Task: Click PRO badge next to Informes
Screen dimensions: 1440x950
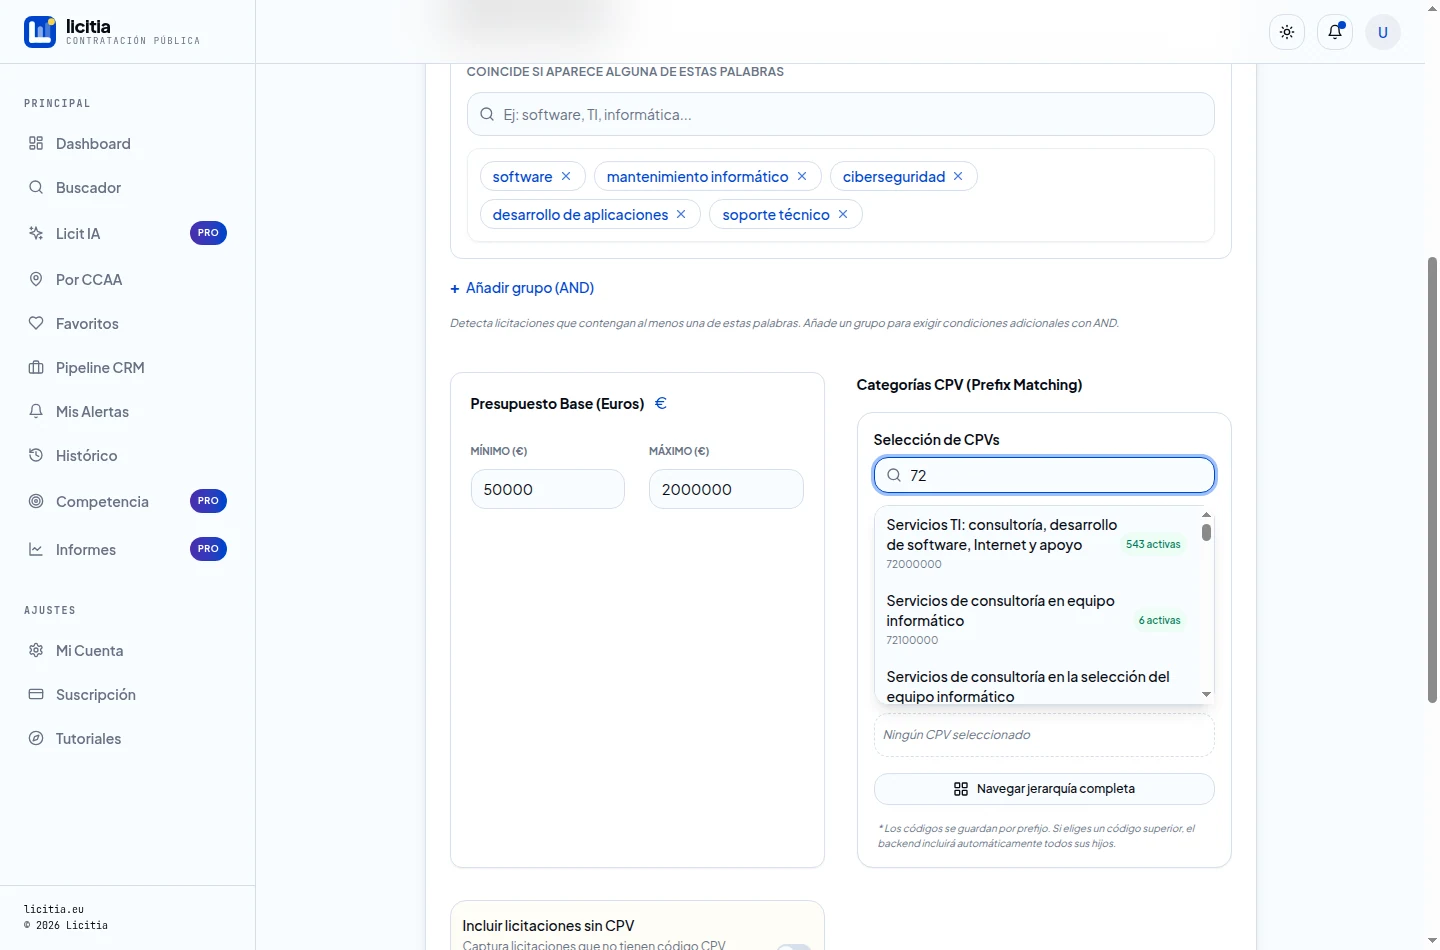Action: click(x=208, y=549)
